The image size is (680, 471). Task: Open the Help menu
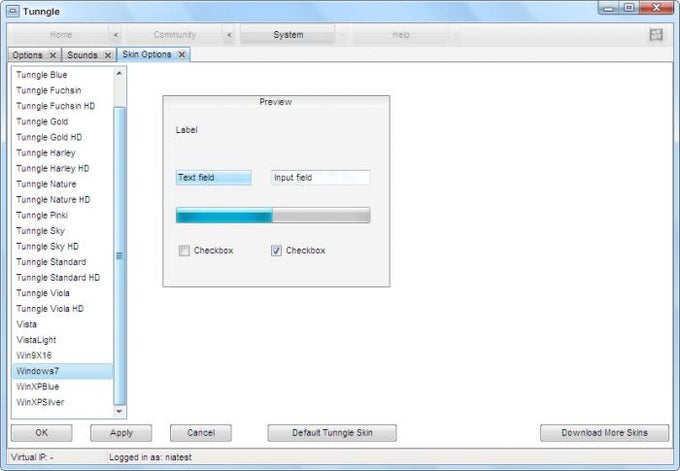click(401, 35)
